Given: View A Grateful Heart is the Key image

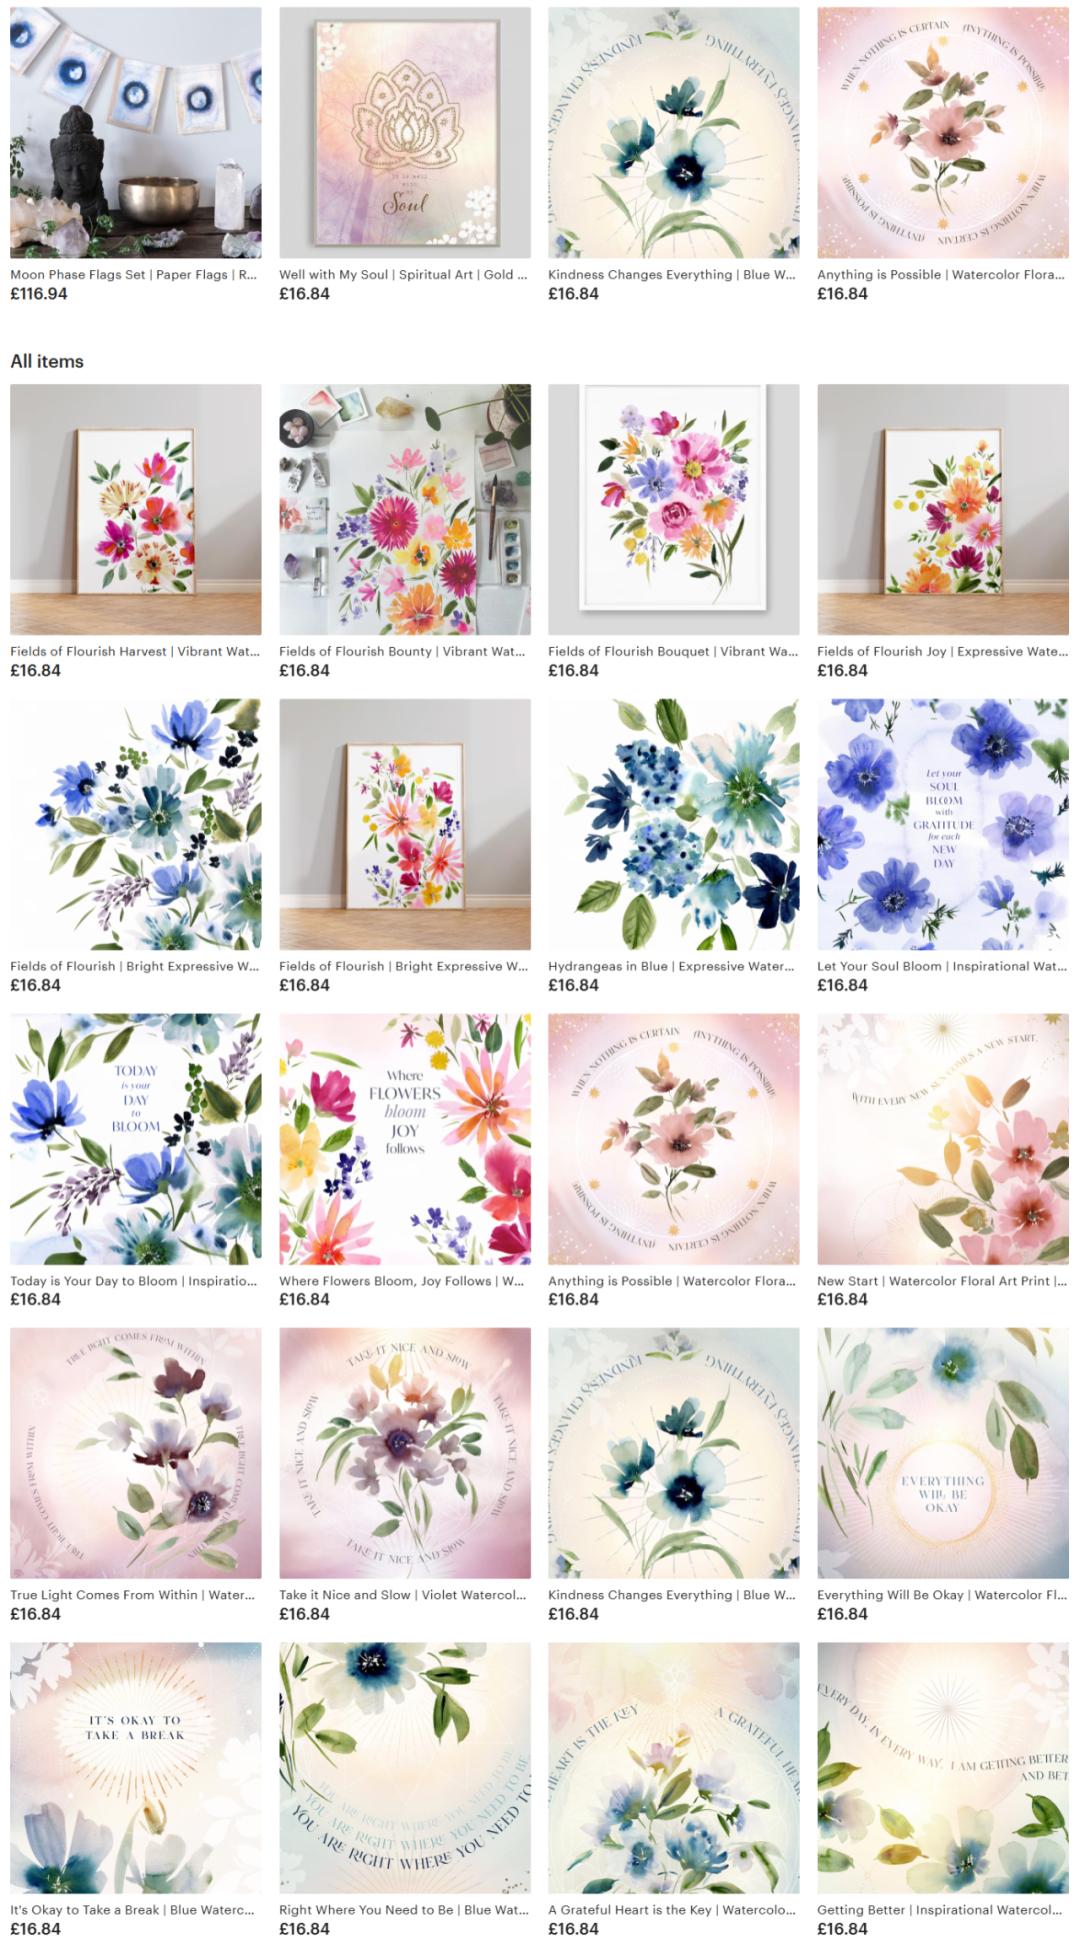Looking at the screenshot, I should pyautogui.click(x=674, y=1768).
